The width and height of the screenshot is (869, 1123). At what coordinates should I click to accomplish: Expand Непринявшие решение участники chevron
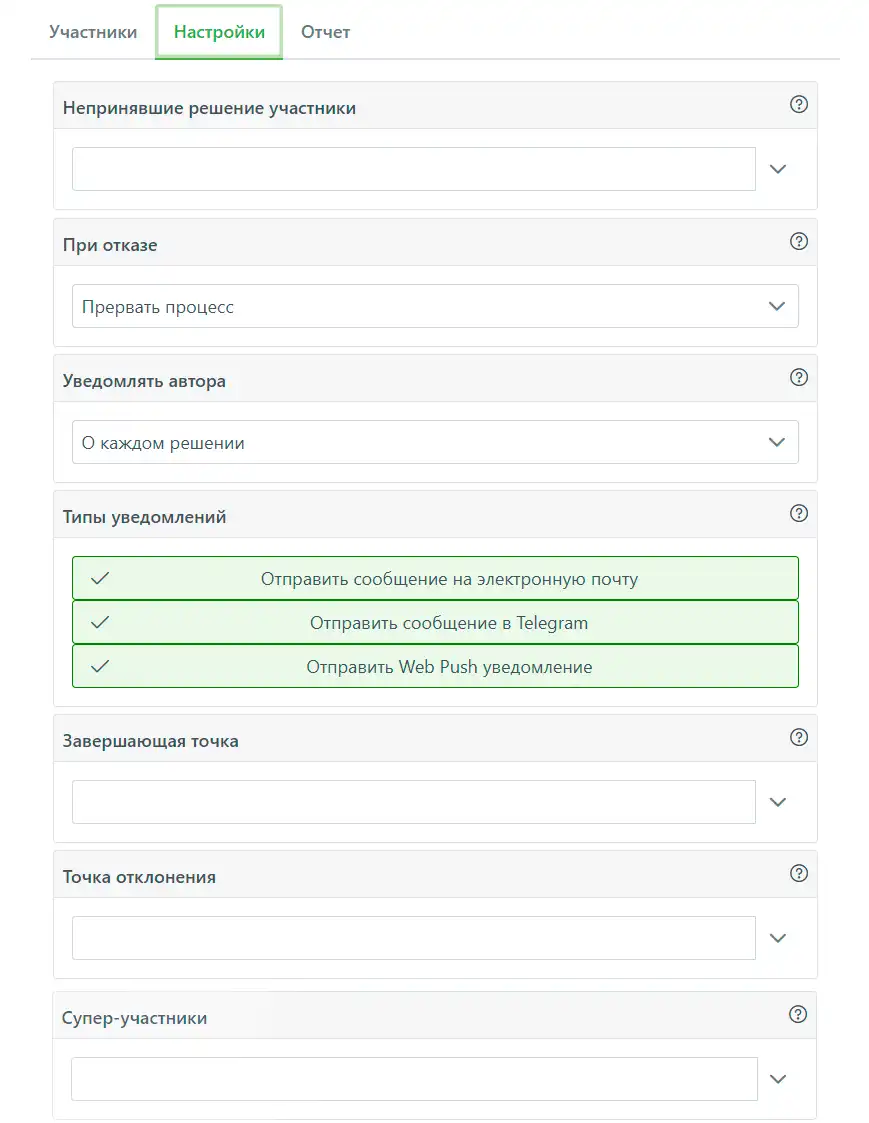[x=778, y=170]
